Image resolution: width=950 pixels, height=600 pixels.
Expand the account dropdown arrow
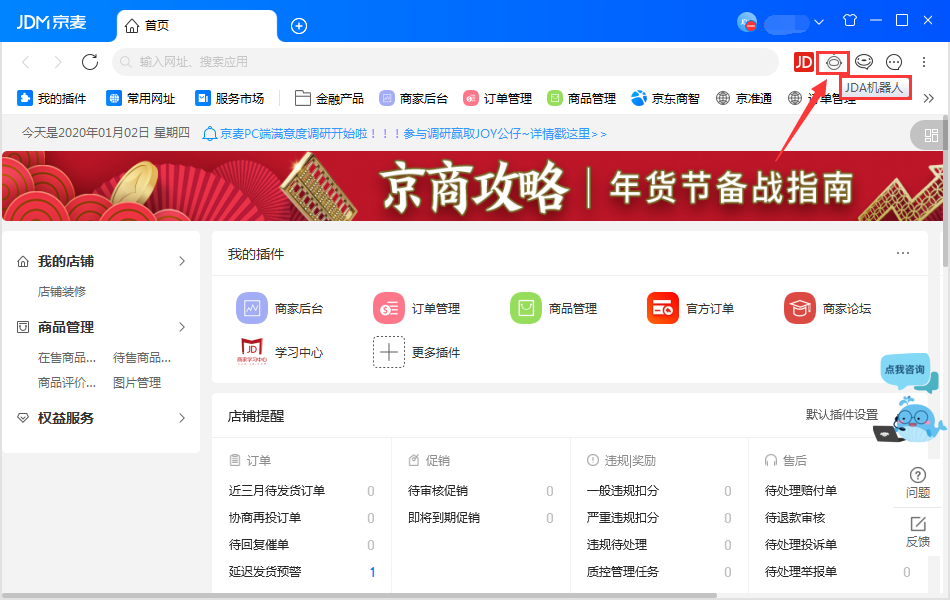(819, 22)
